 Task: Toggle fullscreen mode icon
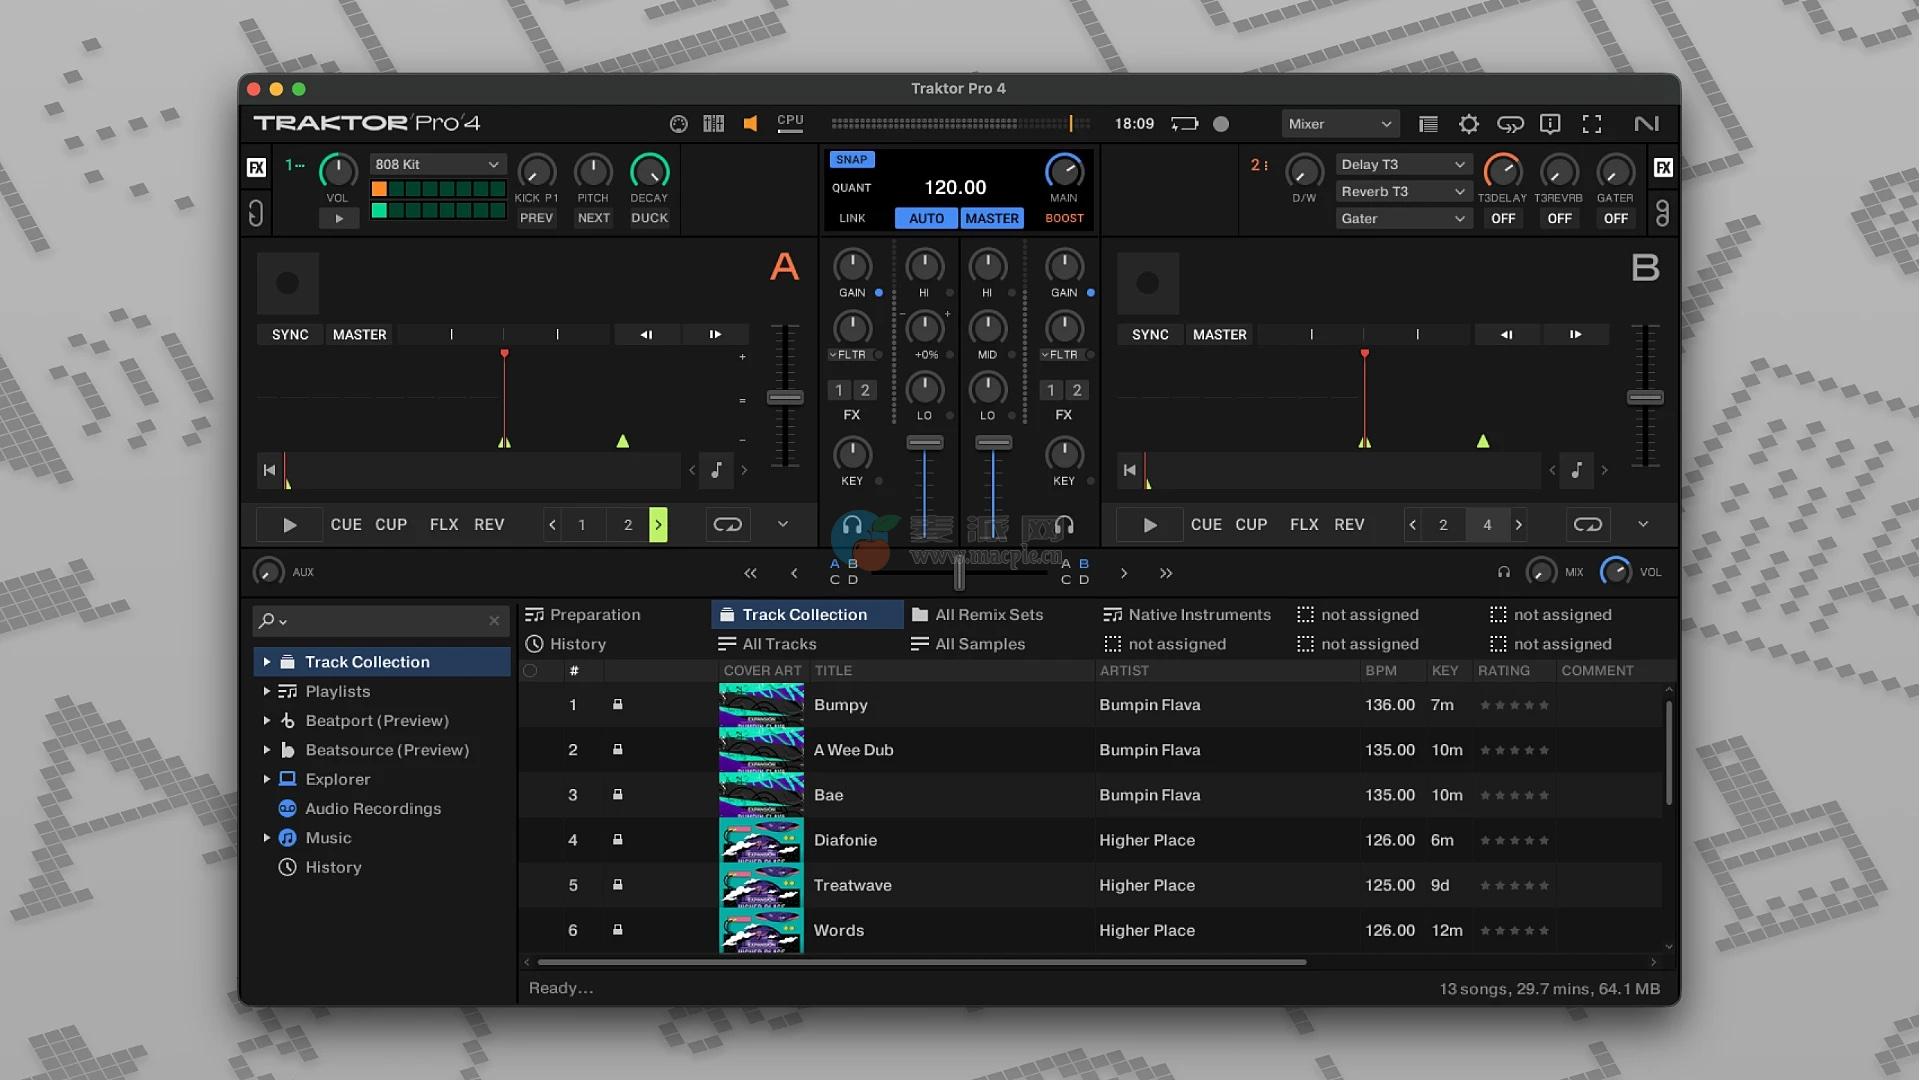(1592, 124)
